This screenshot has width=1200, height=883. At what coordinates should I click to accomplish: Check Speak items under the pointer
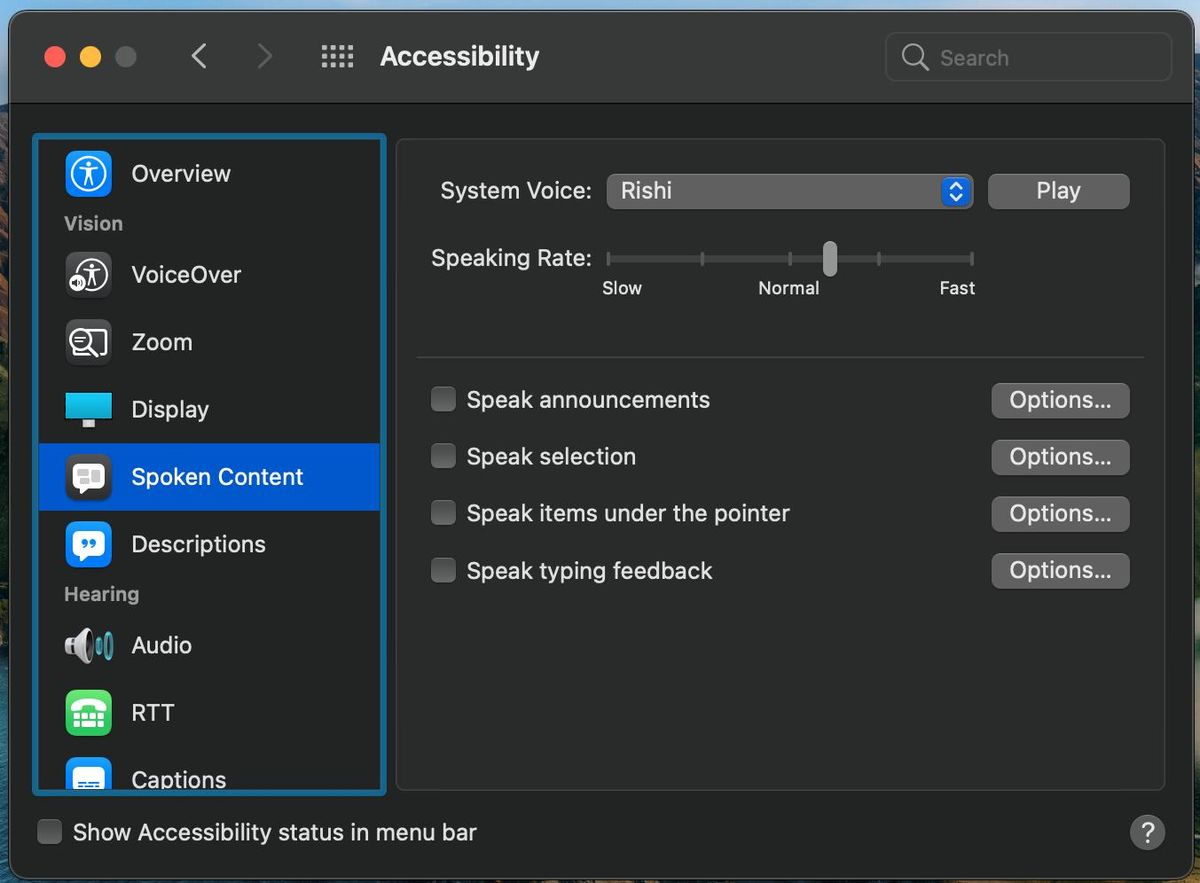click(x=443, y=512)
